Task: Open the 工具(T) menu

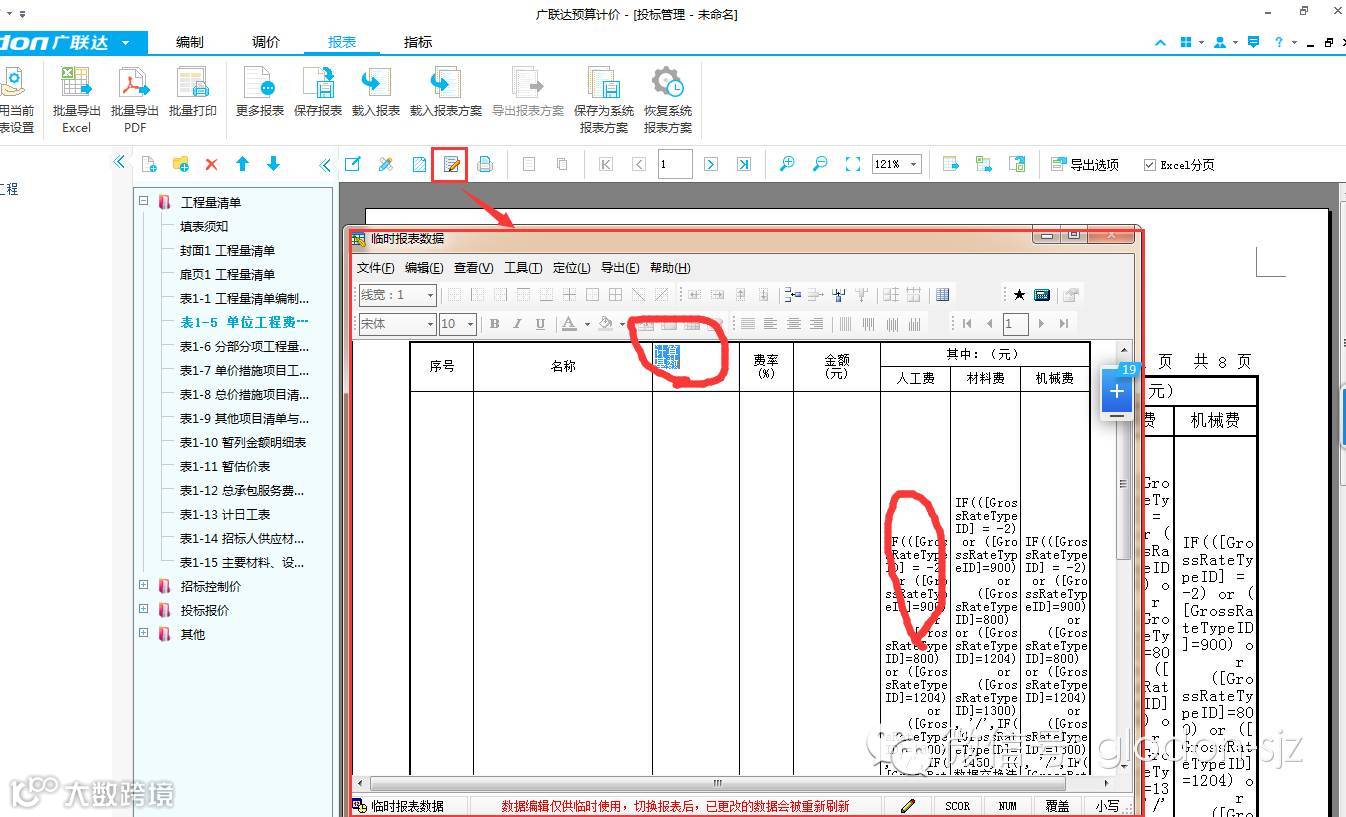Action: click(522, 268)
